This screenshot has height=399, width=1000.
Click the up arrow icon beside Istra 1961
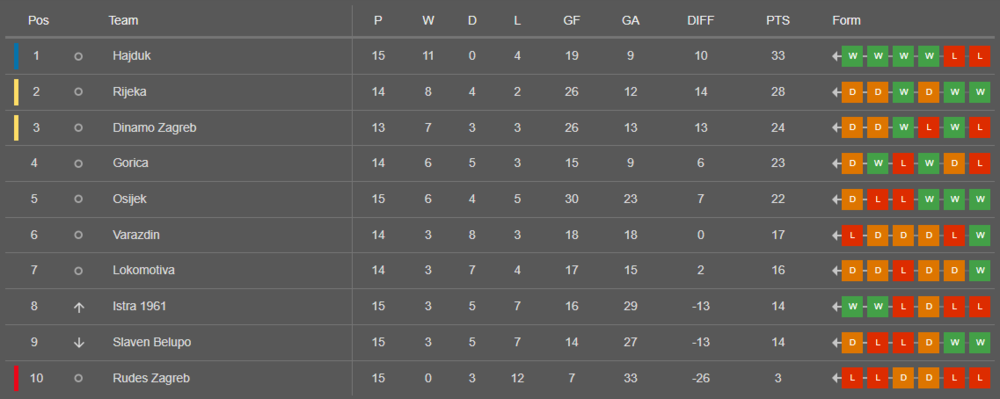[78, 307]
